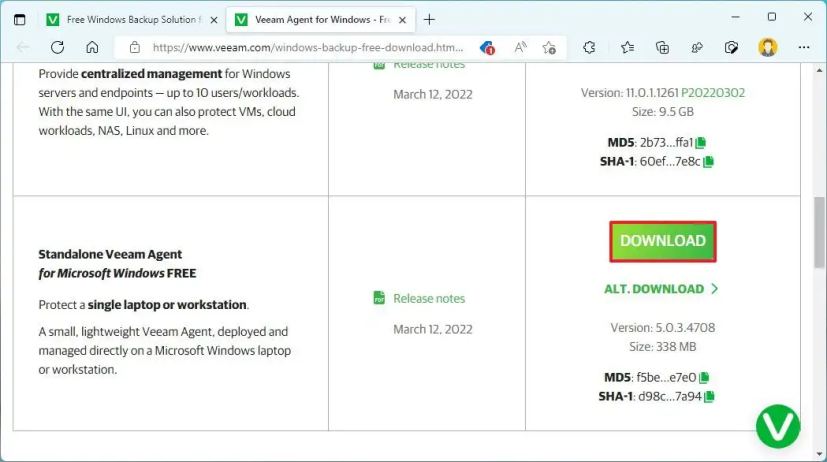Open the browser essentials heart icon

point(697,48)
